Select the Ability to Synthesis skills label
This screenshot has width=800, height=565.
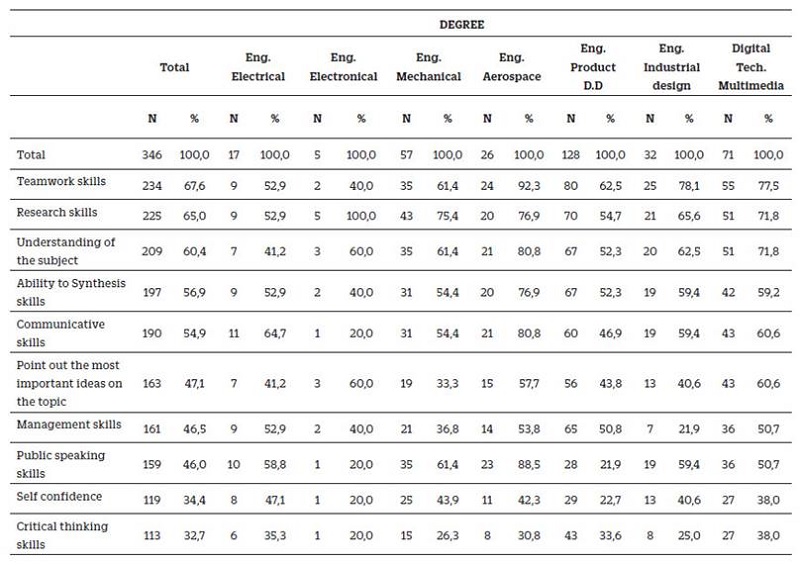(x=71, y=289)
